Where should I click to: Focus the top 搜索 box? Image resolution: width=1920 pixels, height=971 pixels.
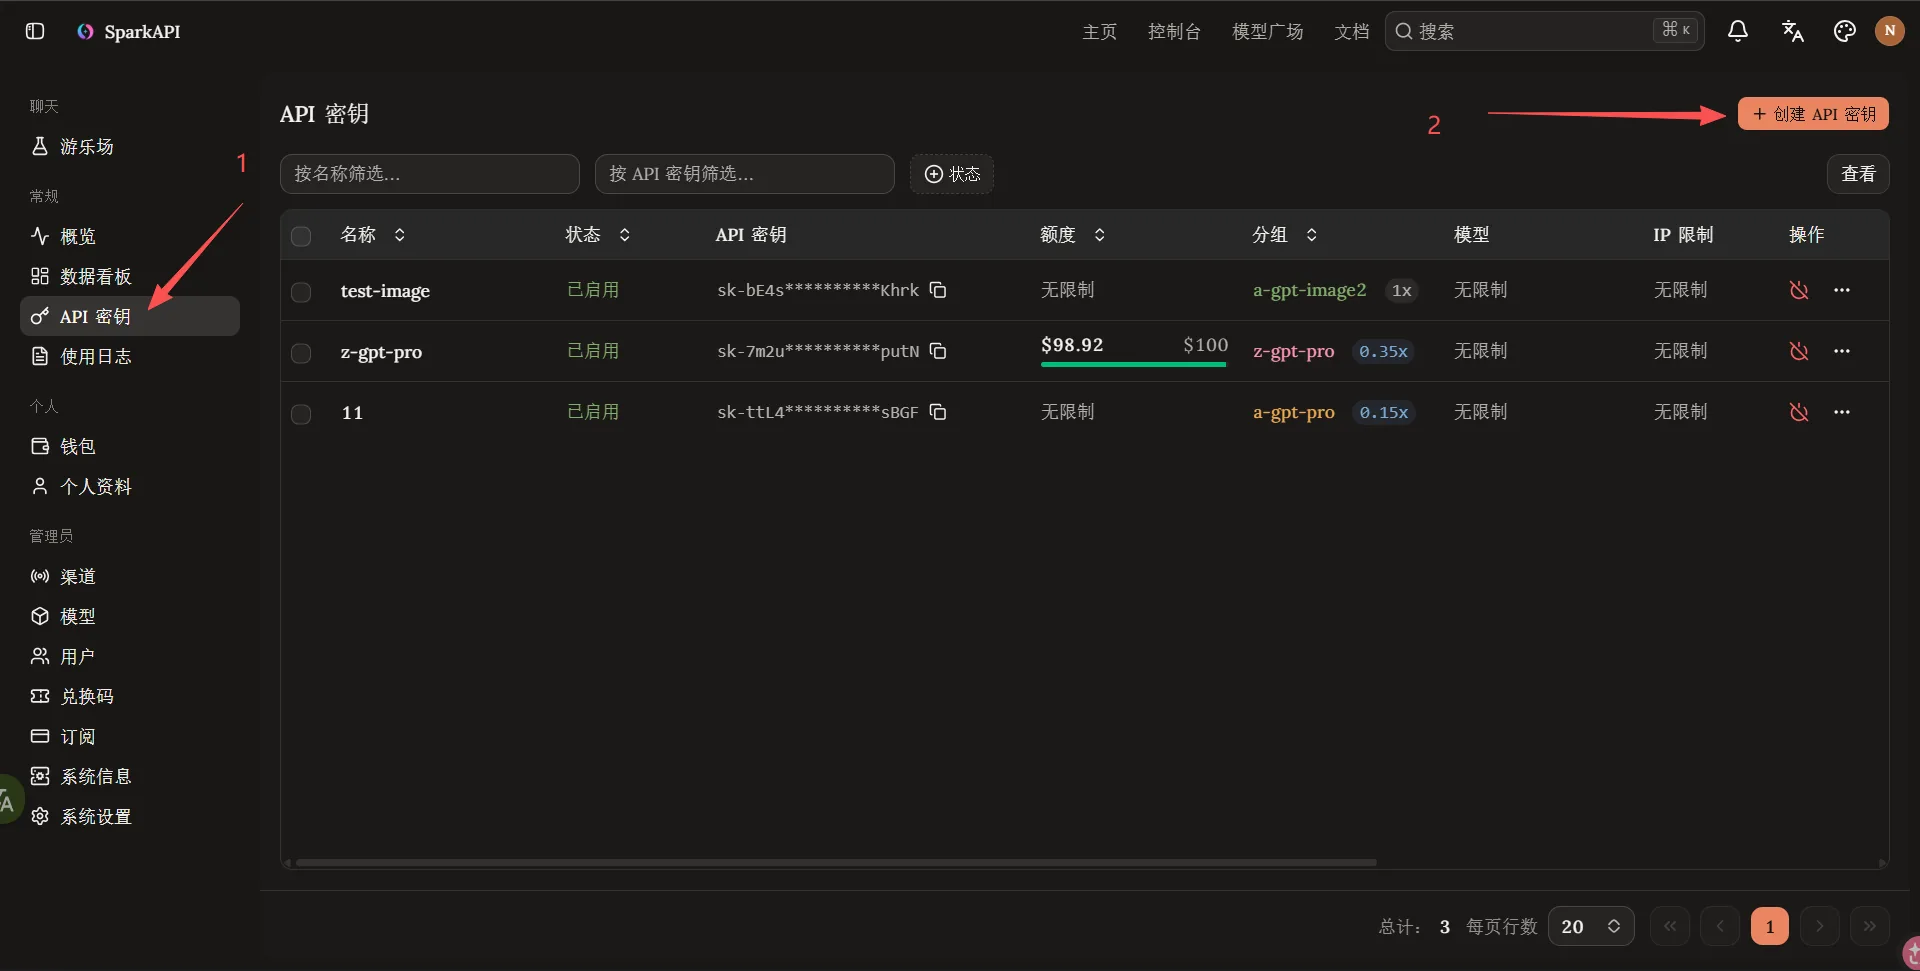point(1545,31)
